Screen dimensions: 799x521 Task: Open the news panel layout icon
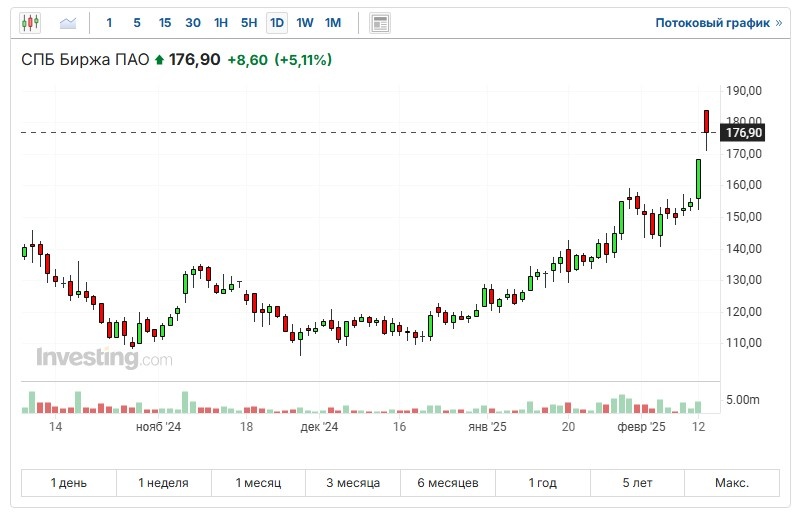[380, 23]
